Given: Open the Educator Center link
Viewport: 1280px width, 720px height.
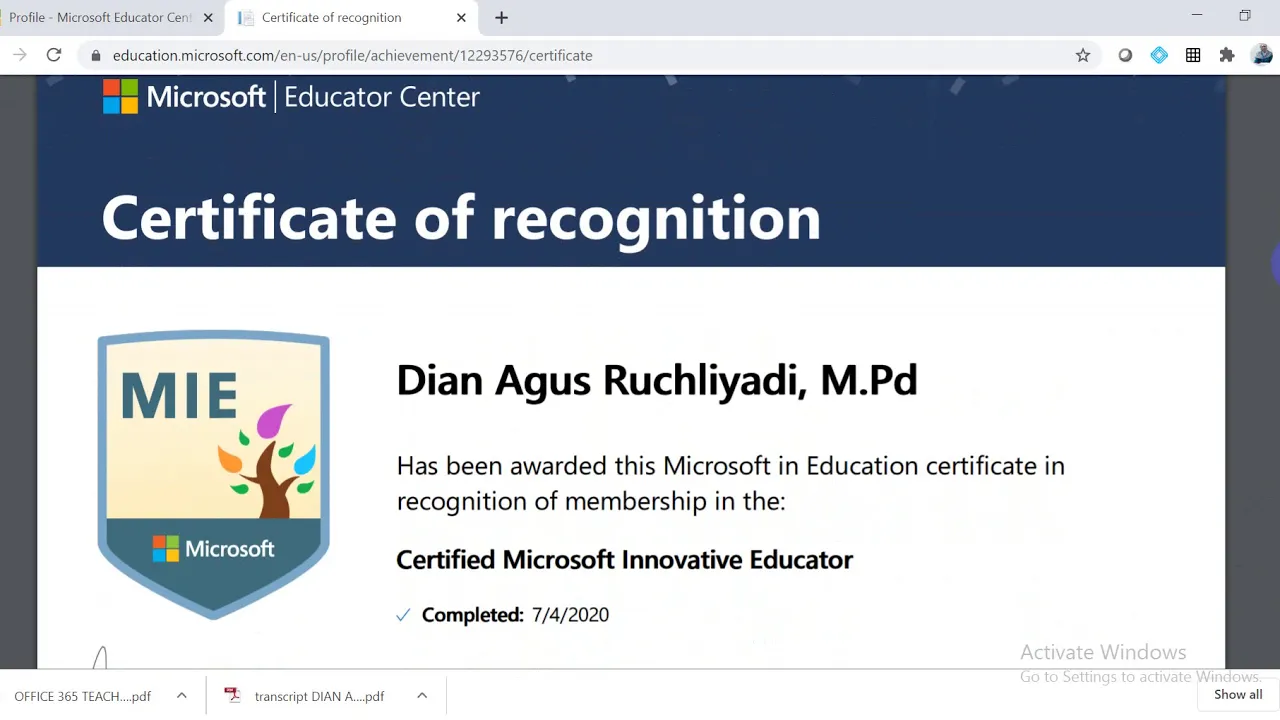Looking at the screenshot, I should (x=382, y=96).
